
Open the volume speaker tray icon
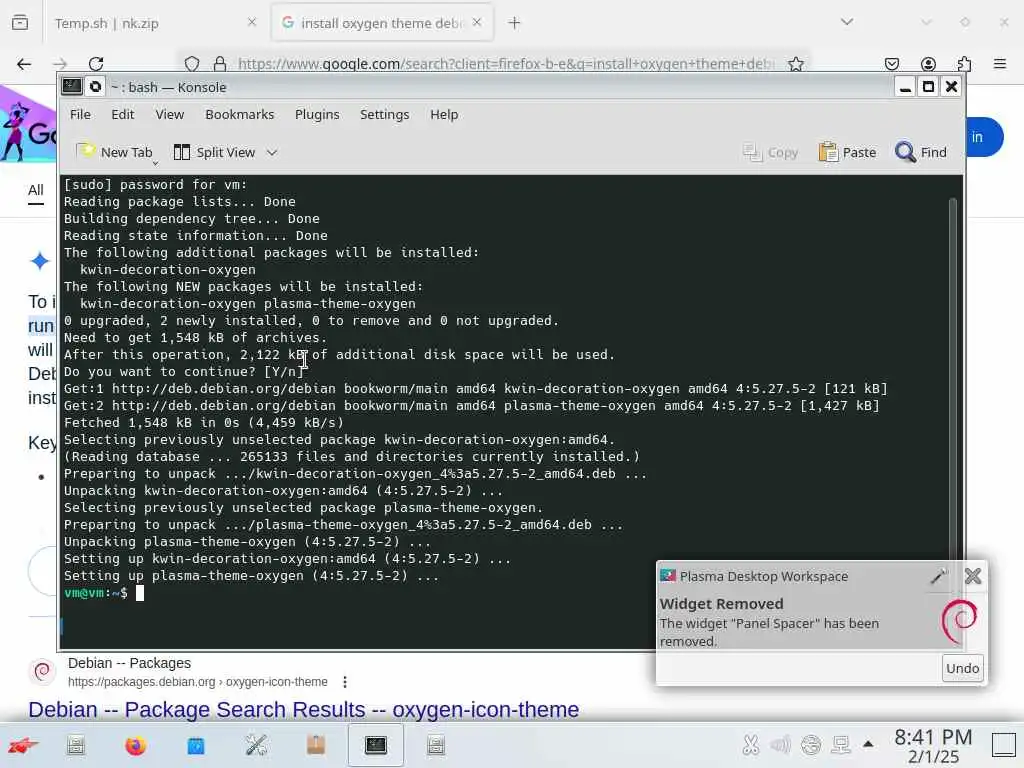click(x=780, y=745)
